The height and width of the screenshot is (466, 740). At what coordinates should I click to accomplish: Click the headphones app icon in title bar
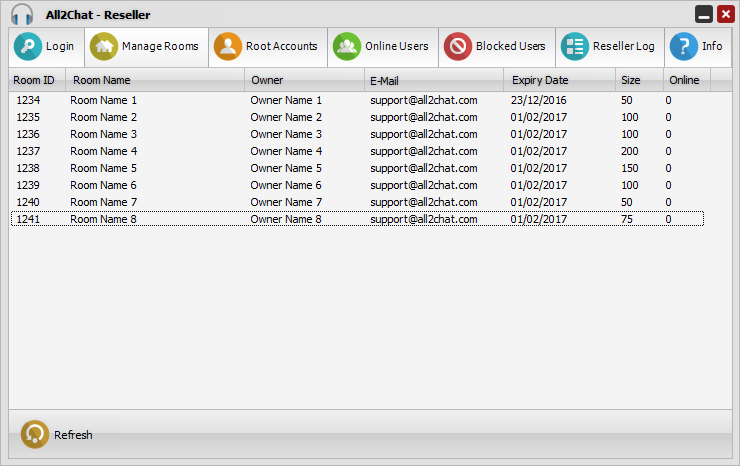tap(22, 15)
